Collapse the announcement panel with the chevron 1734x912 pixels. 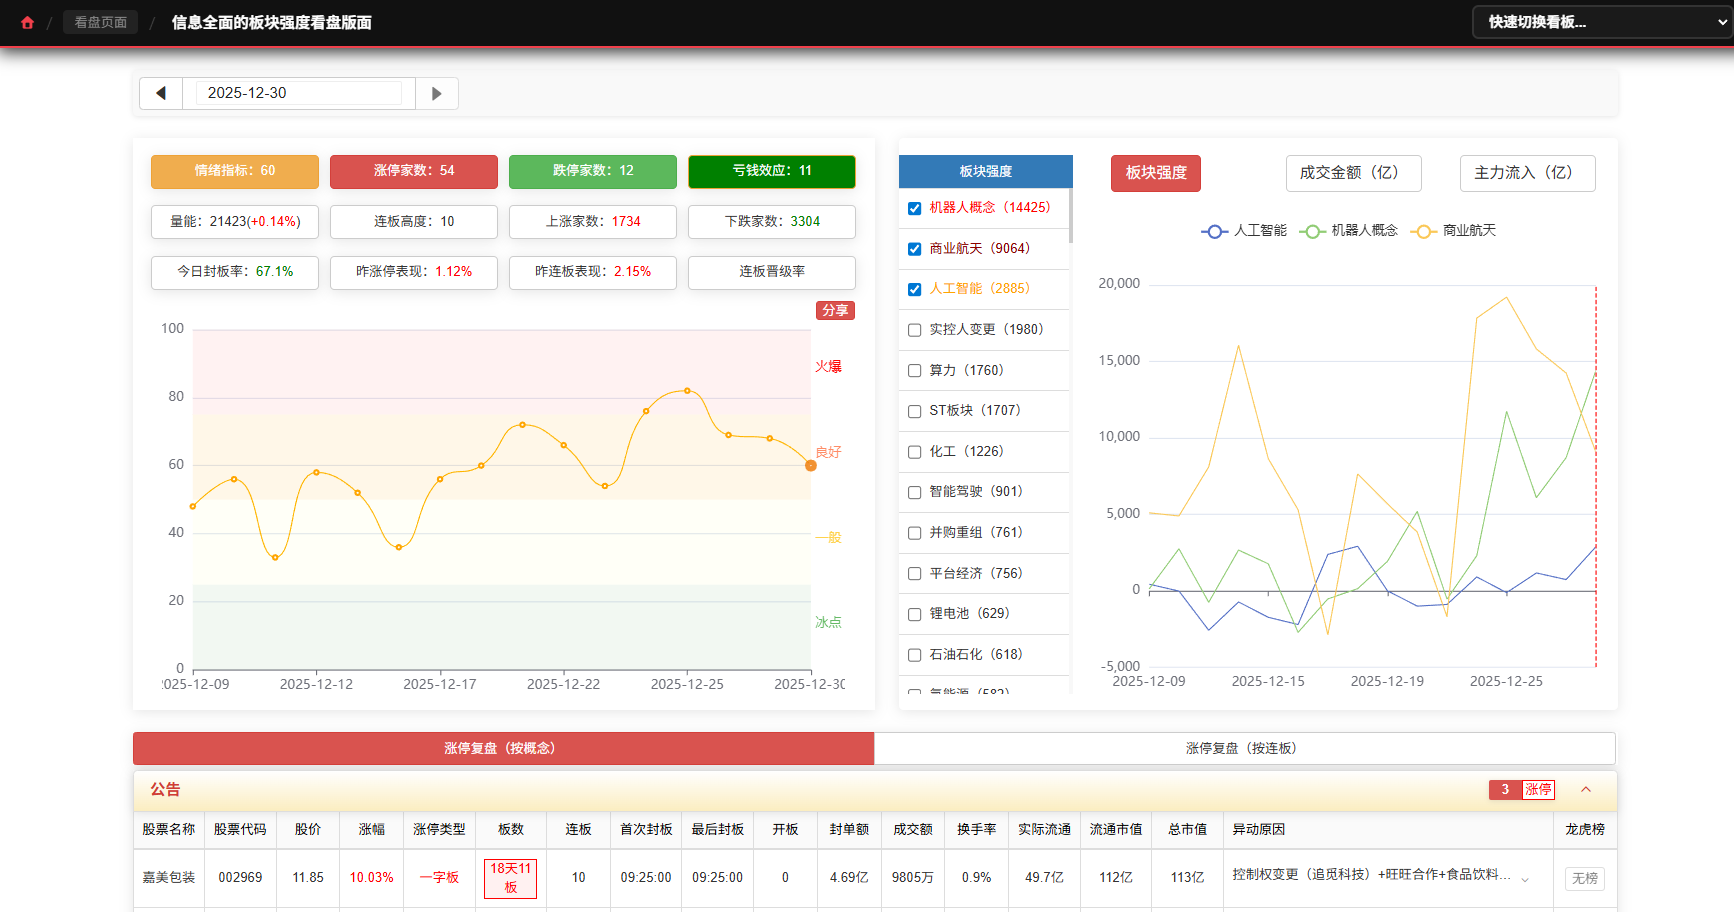click(1585, 789)
